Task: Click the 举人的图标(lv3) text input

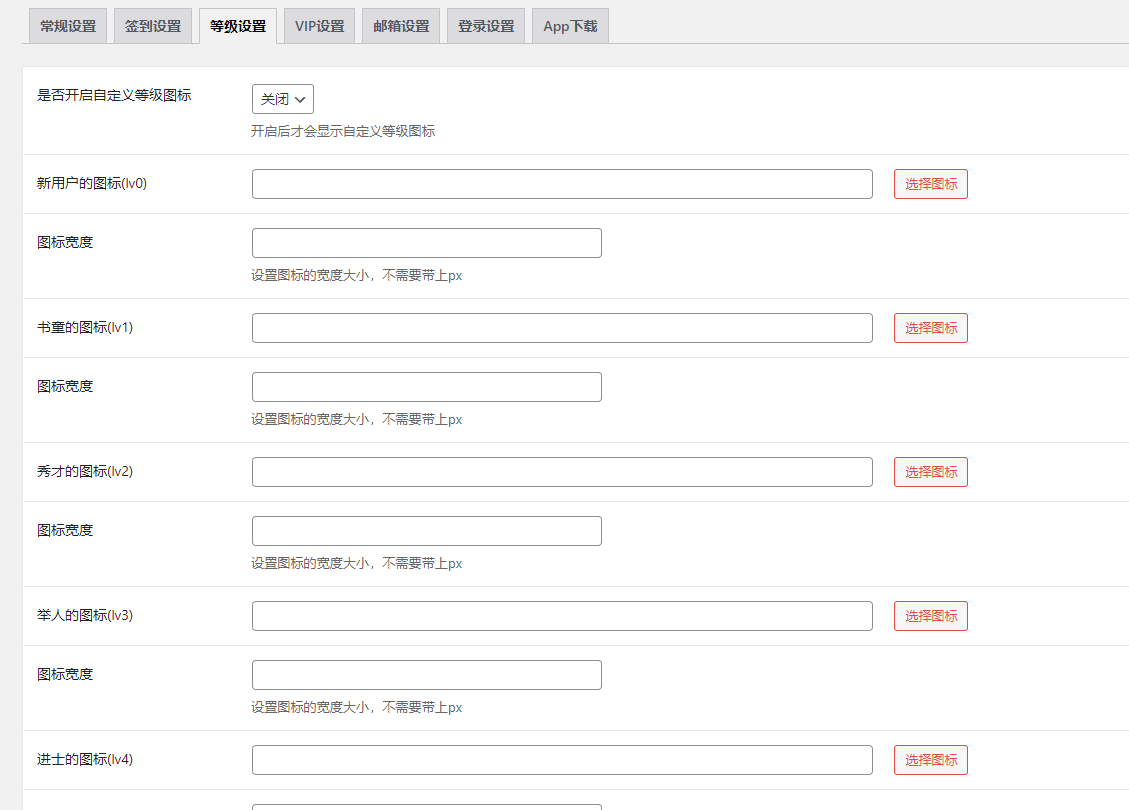Action: pos(562,616)
